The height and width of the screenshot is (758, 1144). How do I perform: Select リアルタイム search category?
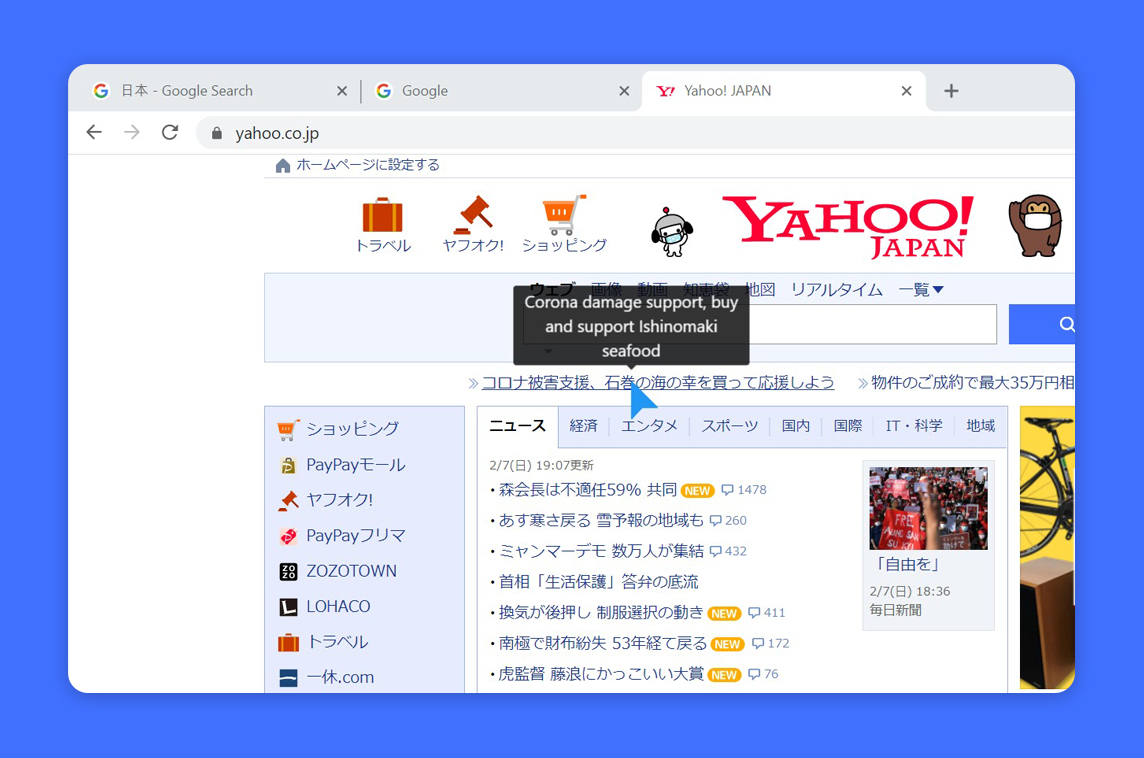coord(836,290)
